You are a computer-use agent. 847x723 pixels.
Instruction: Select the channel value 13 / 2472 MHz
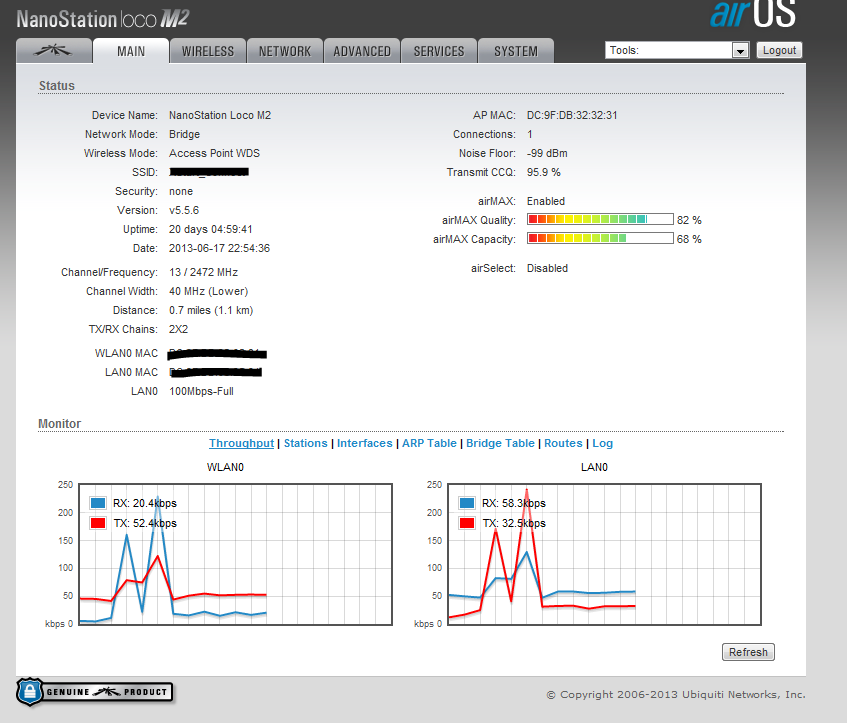point(203,272)
